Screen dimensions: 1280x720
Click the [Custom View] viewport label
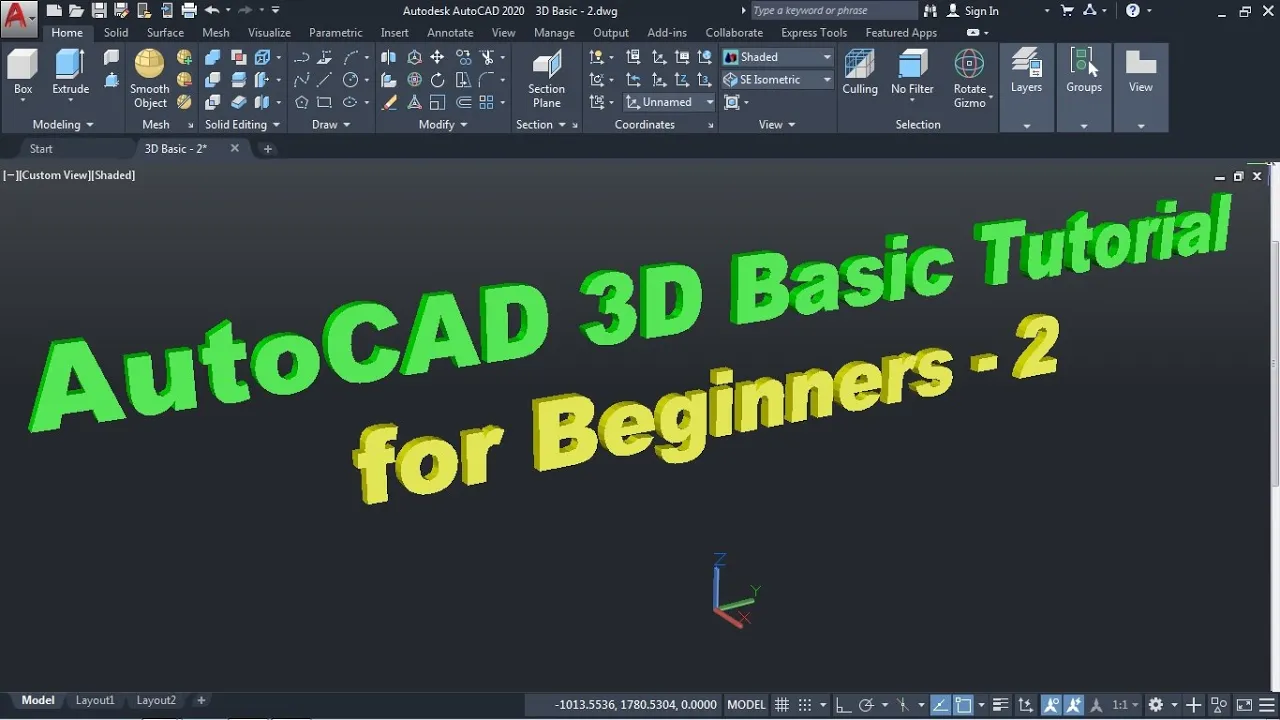[57, 175]
